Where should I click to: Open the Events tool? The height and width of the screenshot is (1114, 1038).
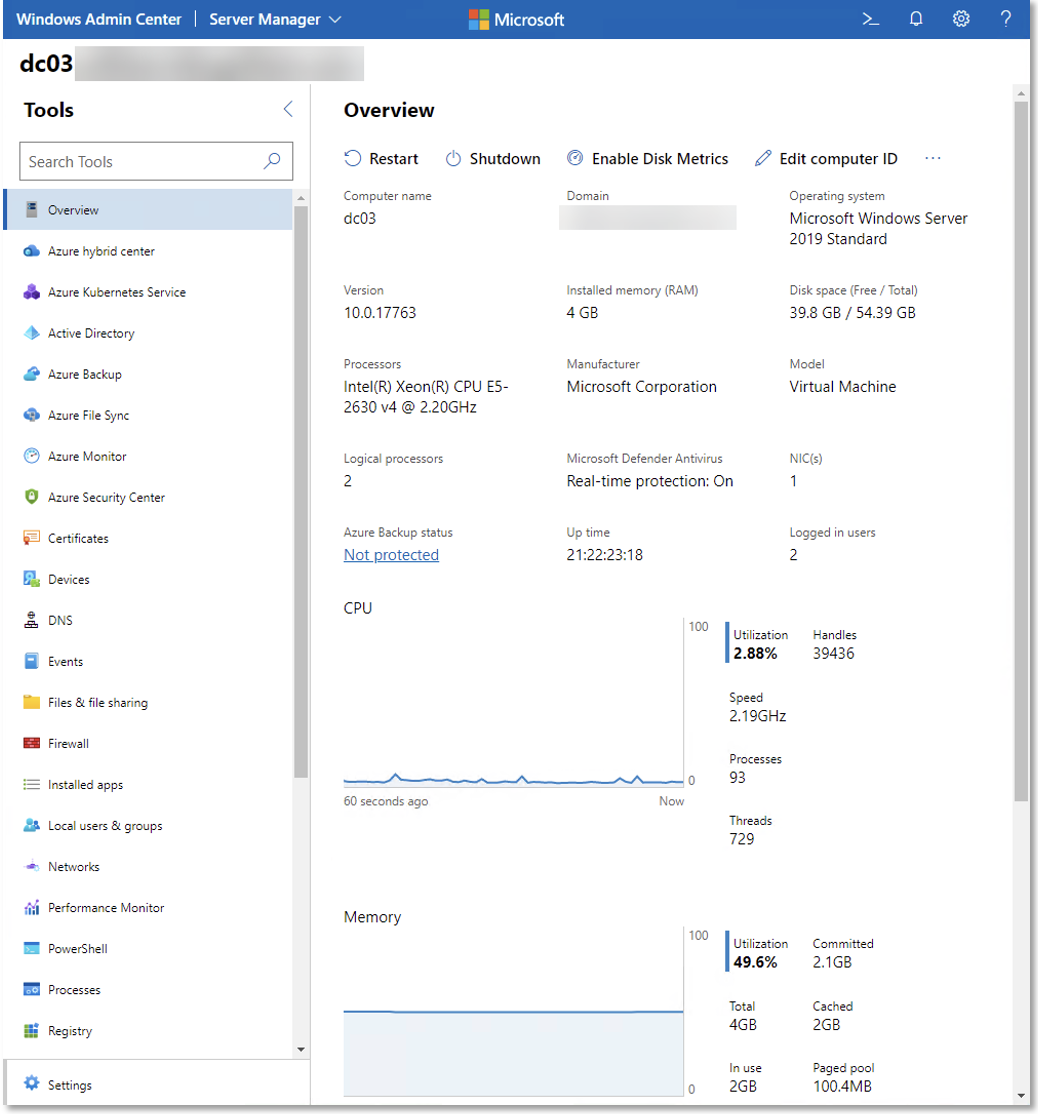tap(66, 661)
